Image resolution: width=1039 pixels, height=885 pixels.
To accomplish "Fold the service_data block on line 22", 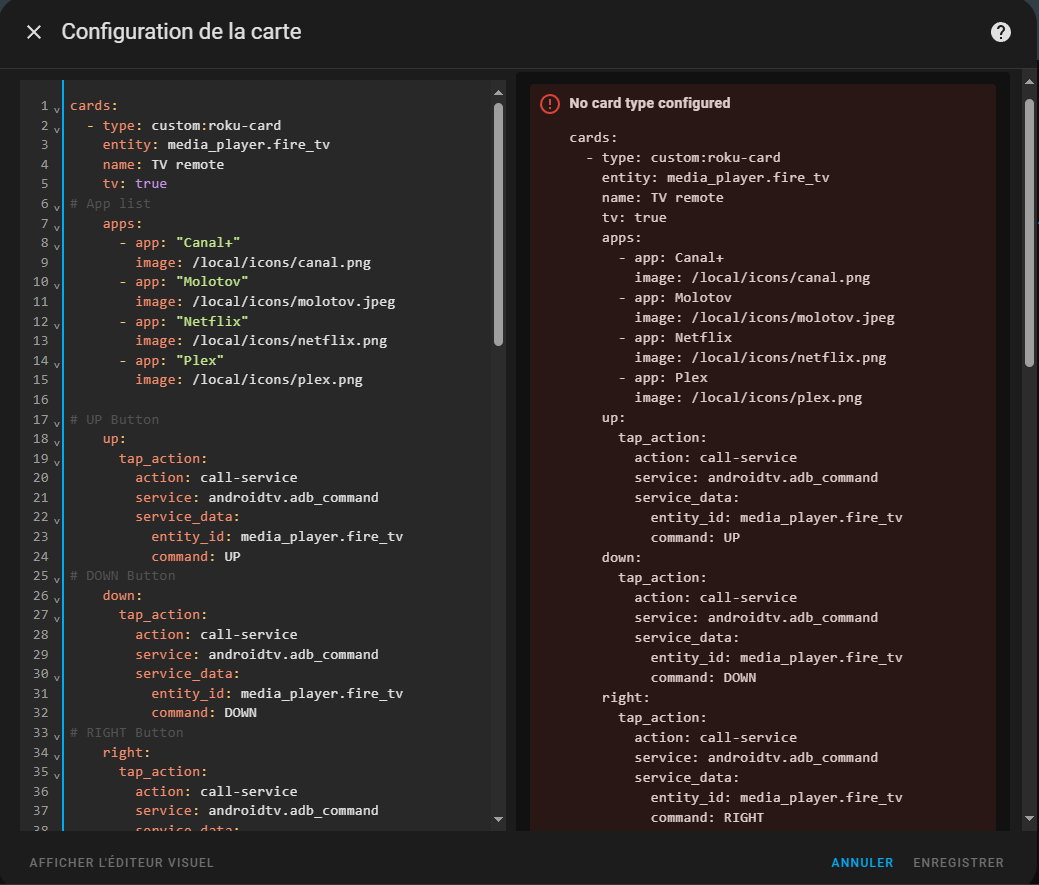I will click(57, 520).
